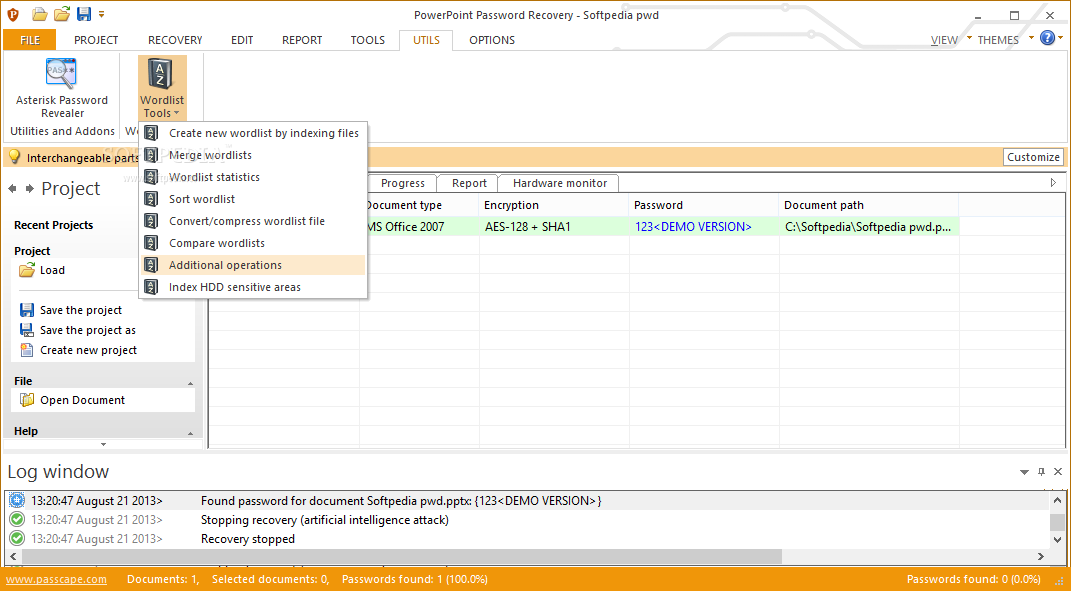Switch to the EDIT ribbon tab
Image resolution: width=1071 pixels, height=591 pixels.
tap(242, 40)
